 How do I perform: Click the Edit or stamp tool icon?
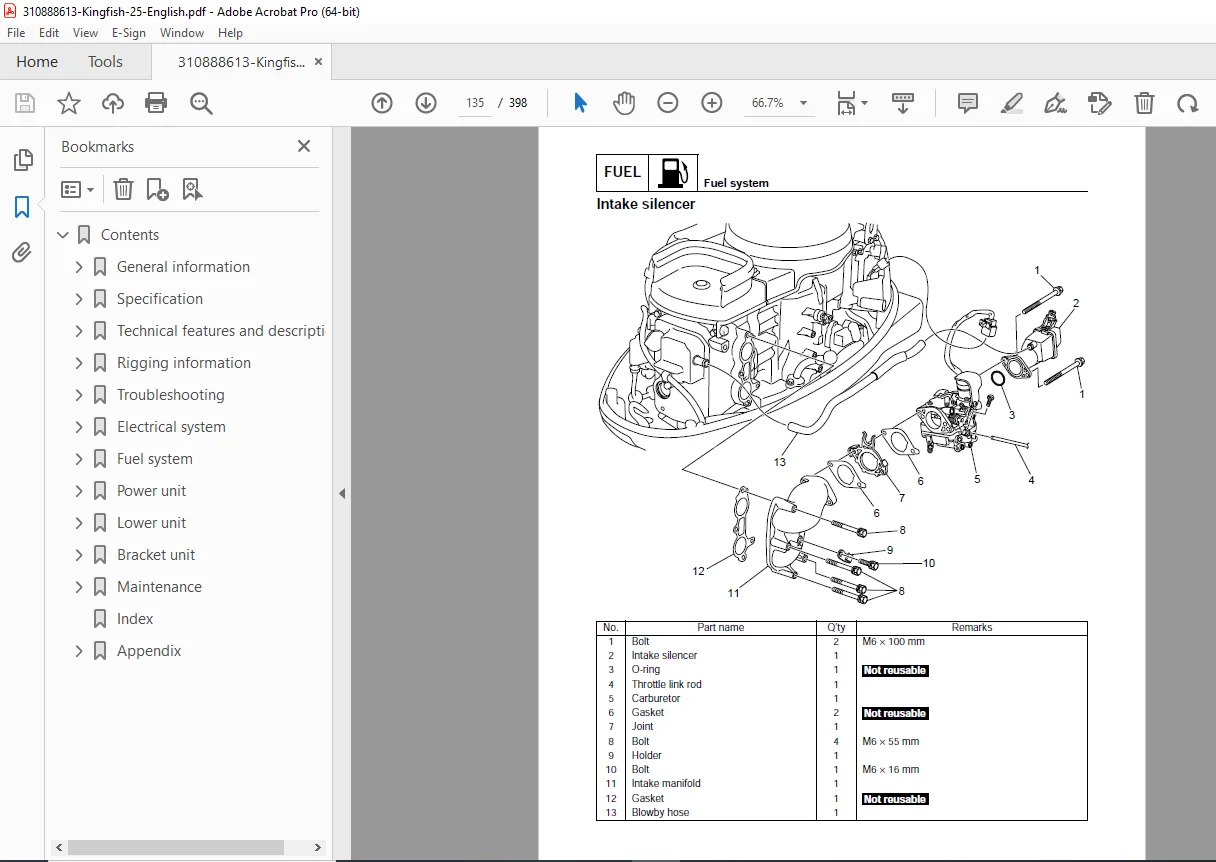tap(1099, 103)
